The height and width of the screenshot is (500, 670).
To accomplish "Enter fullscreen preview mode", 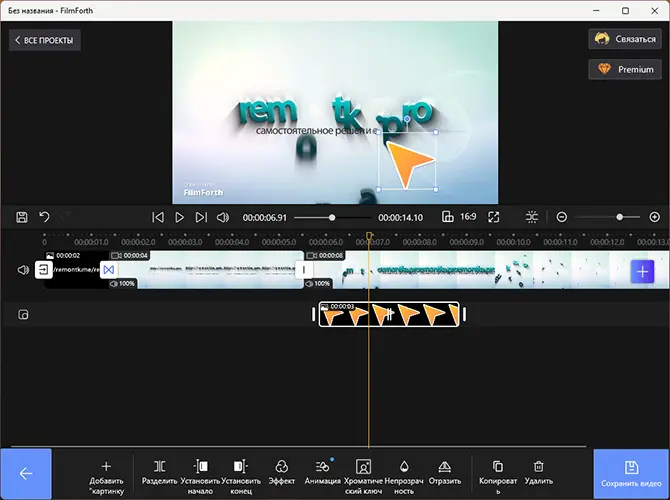I will click(x=494, y=217).
